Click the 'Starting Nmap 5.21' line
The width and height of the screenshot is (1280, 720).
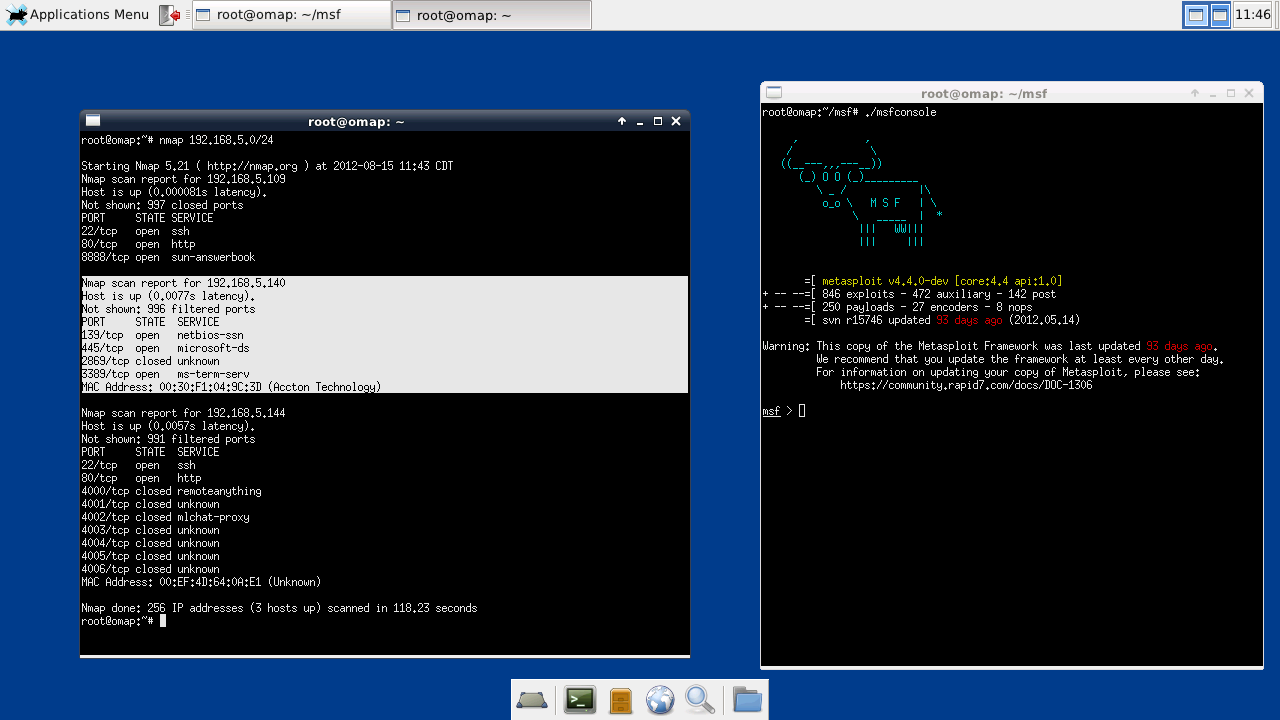(267, 166)
